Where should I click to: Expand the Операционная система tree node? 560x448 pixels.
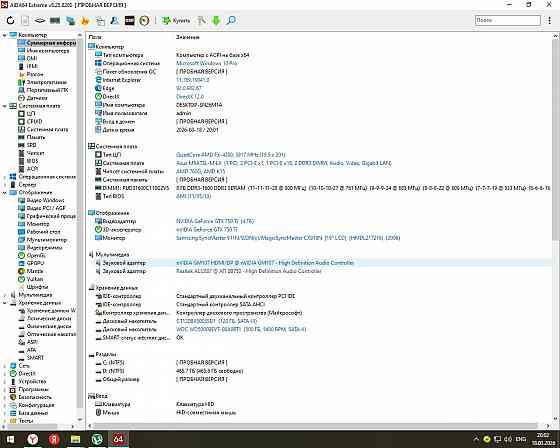[x=5, y=177]
